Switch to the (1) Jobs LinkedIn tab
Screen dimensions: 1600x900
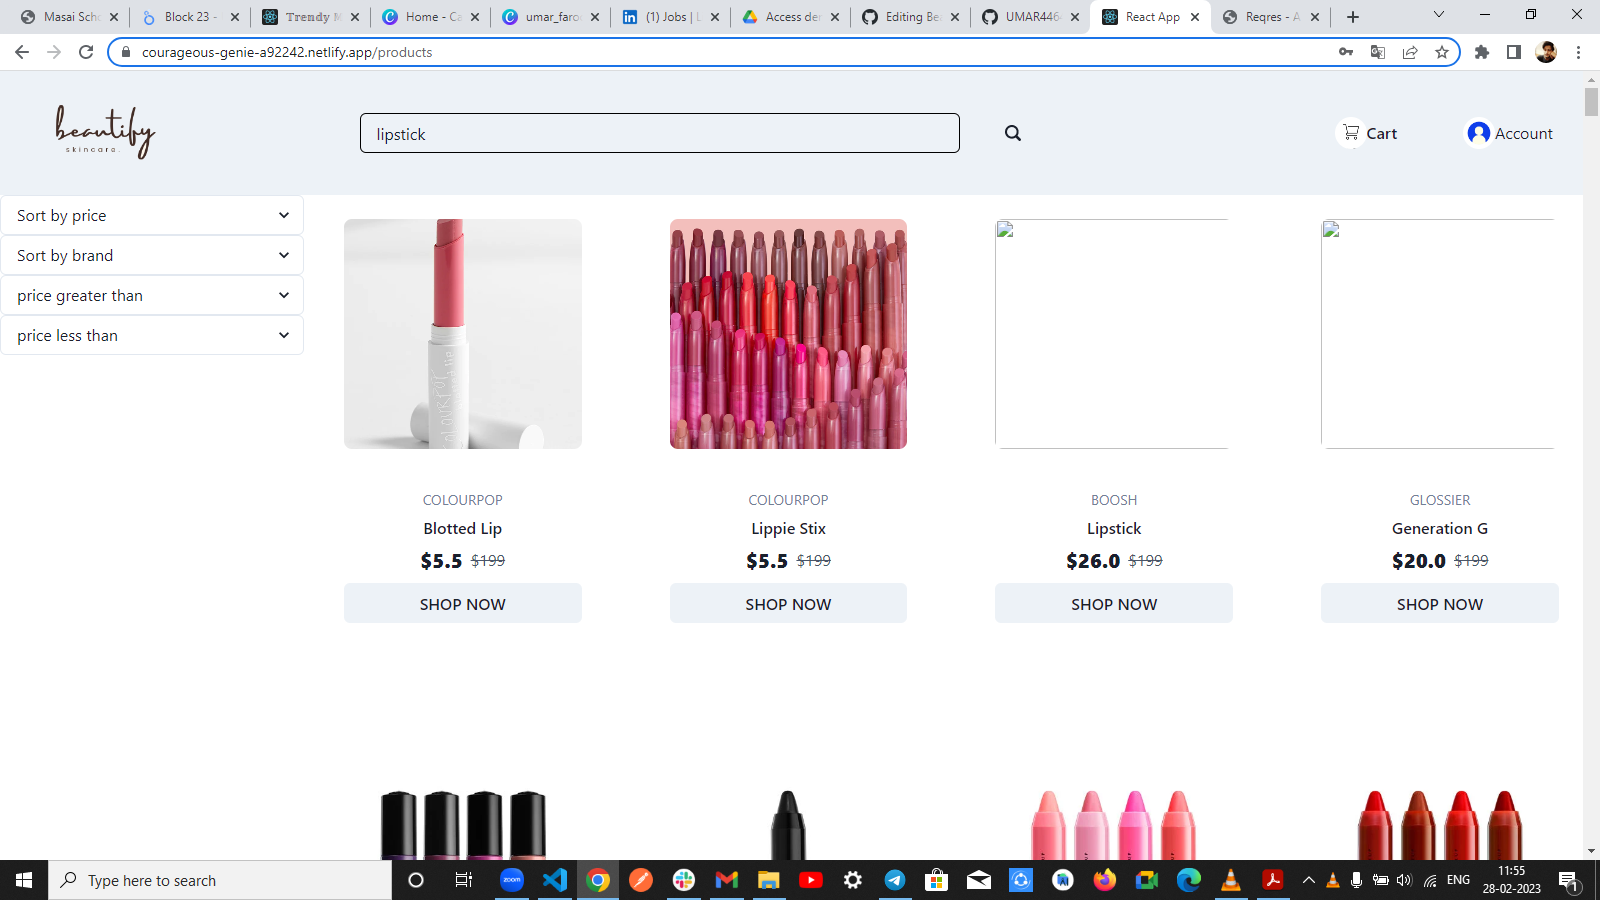(x=671, y=17)
